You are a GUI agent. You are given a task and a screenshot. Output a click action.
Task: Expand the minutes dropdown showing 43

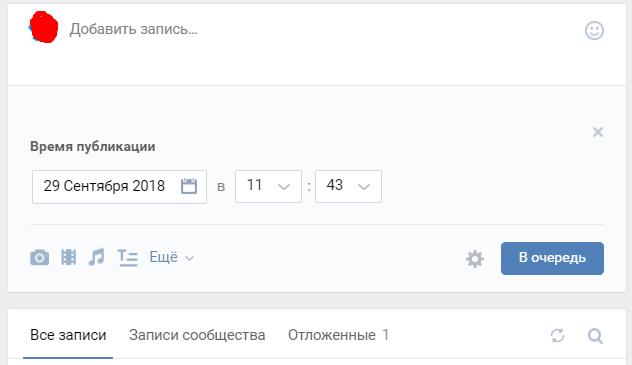point(348,186)
